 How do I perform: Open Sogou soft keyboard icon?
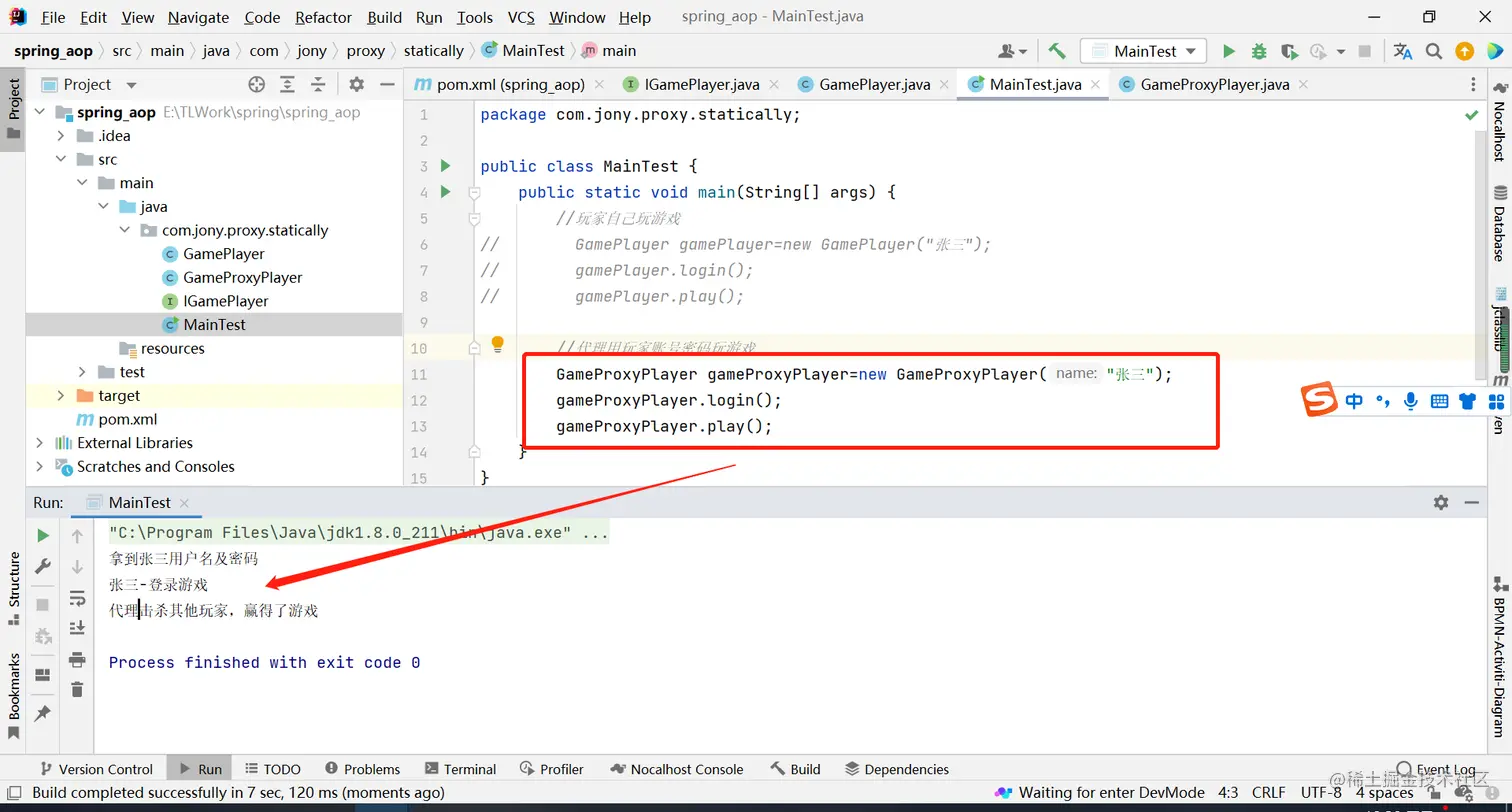tap(1440, 401)
